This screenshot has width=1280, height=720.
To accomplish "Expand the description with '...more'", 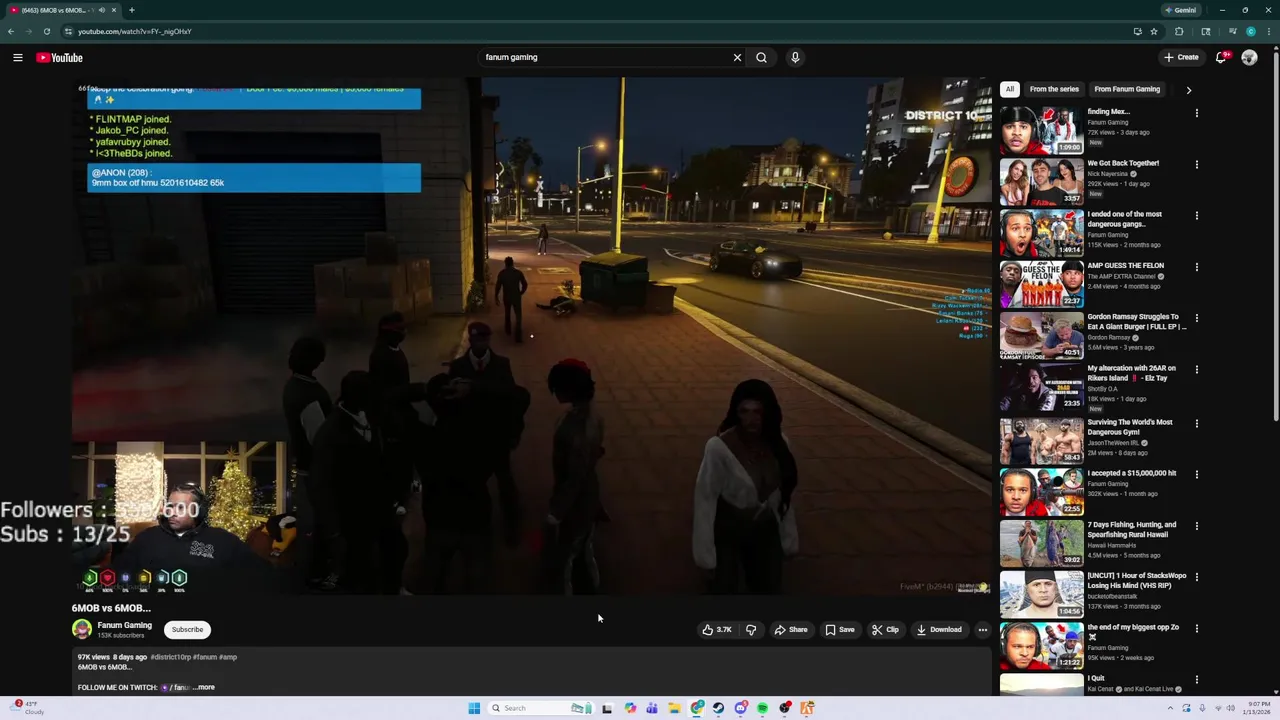I will [x=204, y=687].
